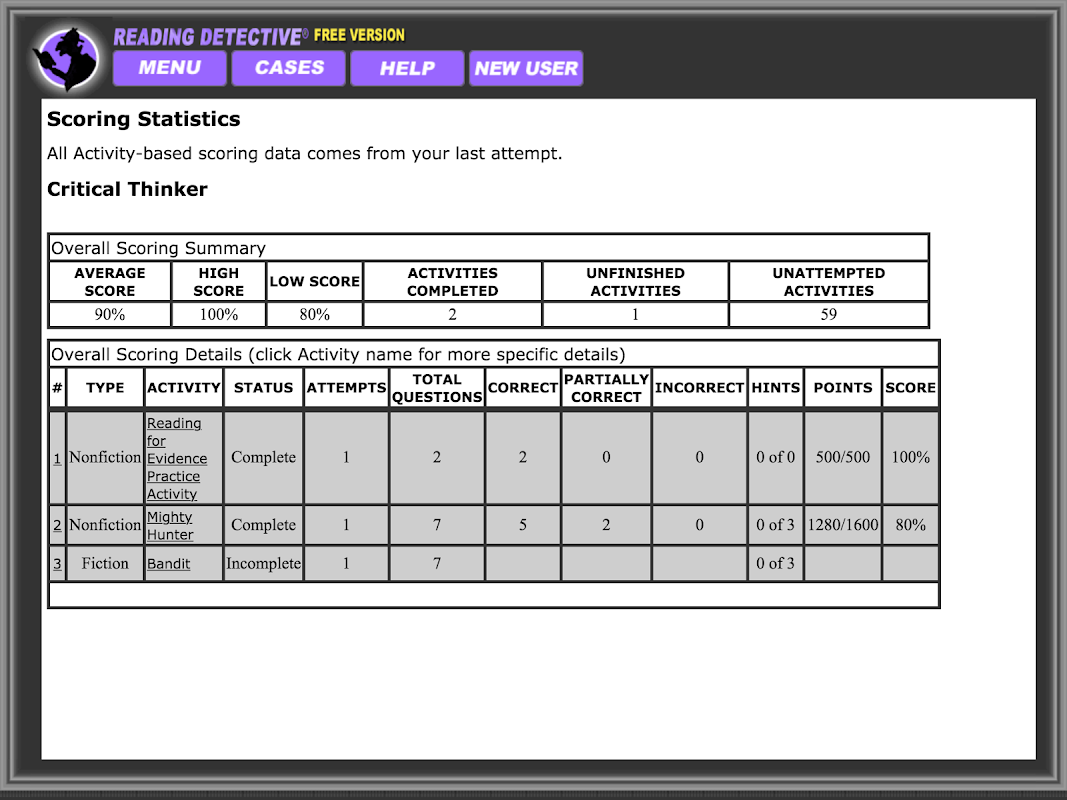This screenshot has width=1067, height=800.
Task: Click row number 2 link
Action: point(57,525)
